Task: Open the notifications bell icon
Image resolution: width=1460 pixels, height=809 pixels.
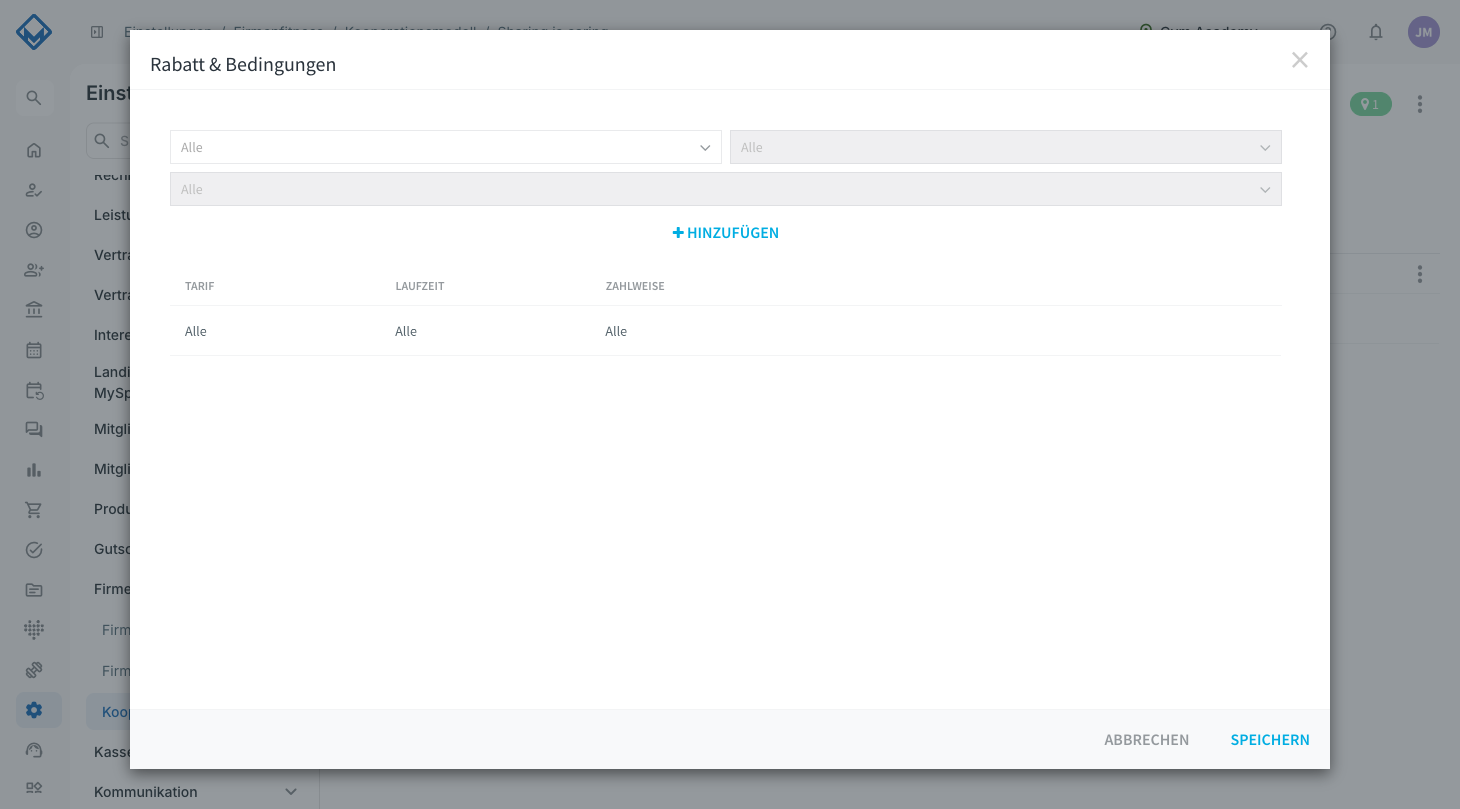Action: (x=1376, y=32)
